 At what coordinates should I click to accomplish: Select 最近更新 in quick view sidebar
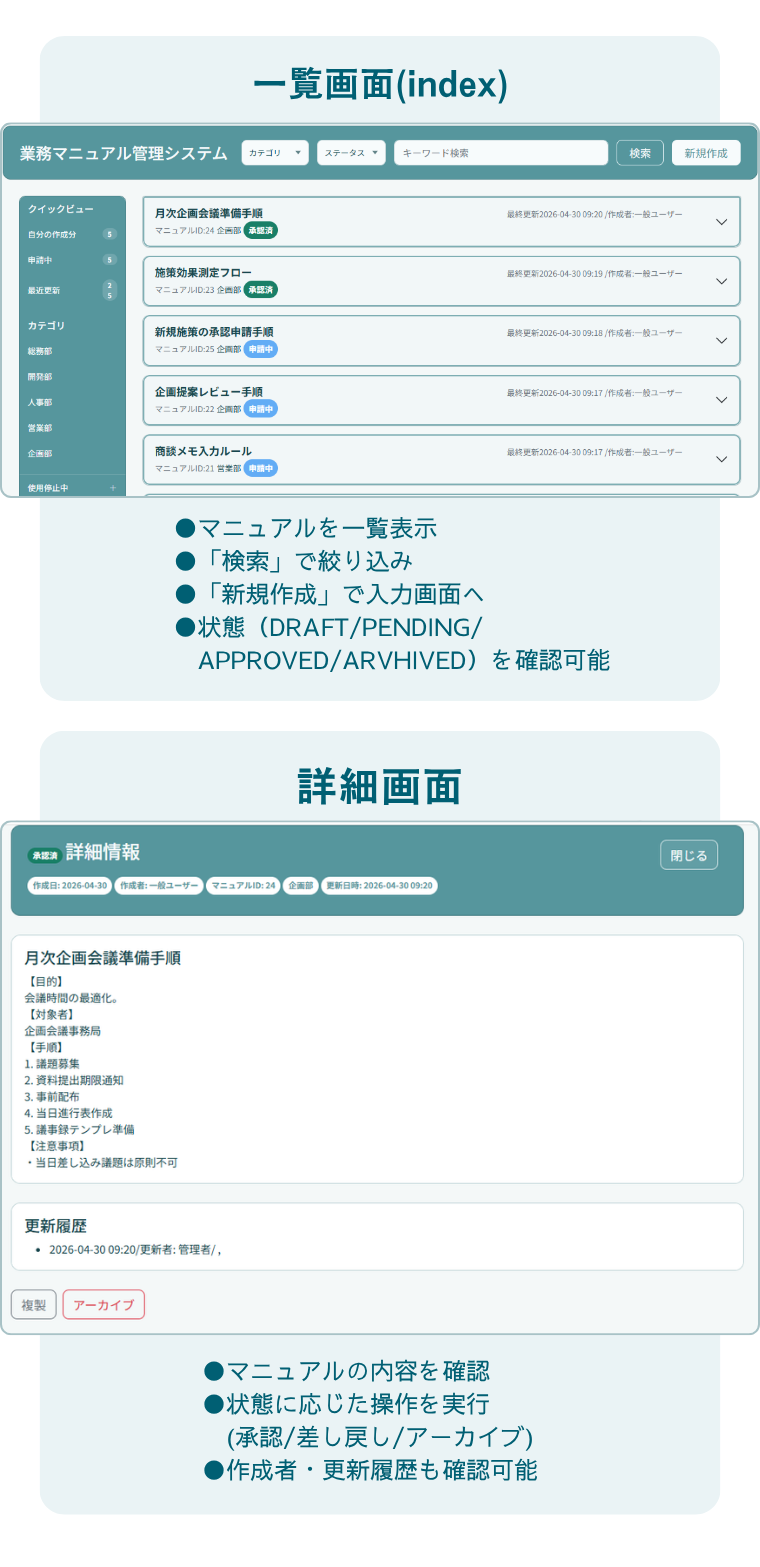[x=44, y=290]
